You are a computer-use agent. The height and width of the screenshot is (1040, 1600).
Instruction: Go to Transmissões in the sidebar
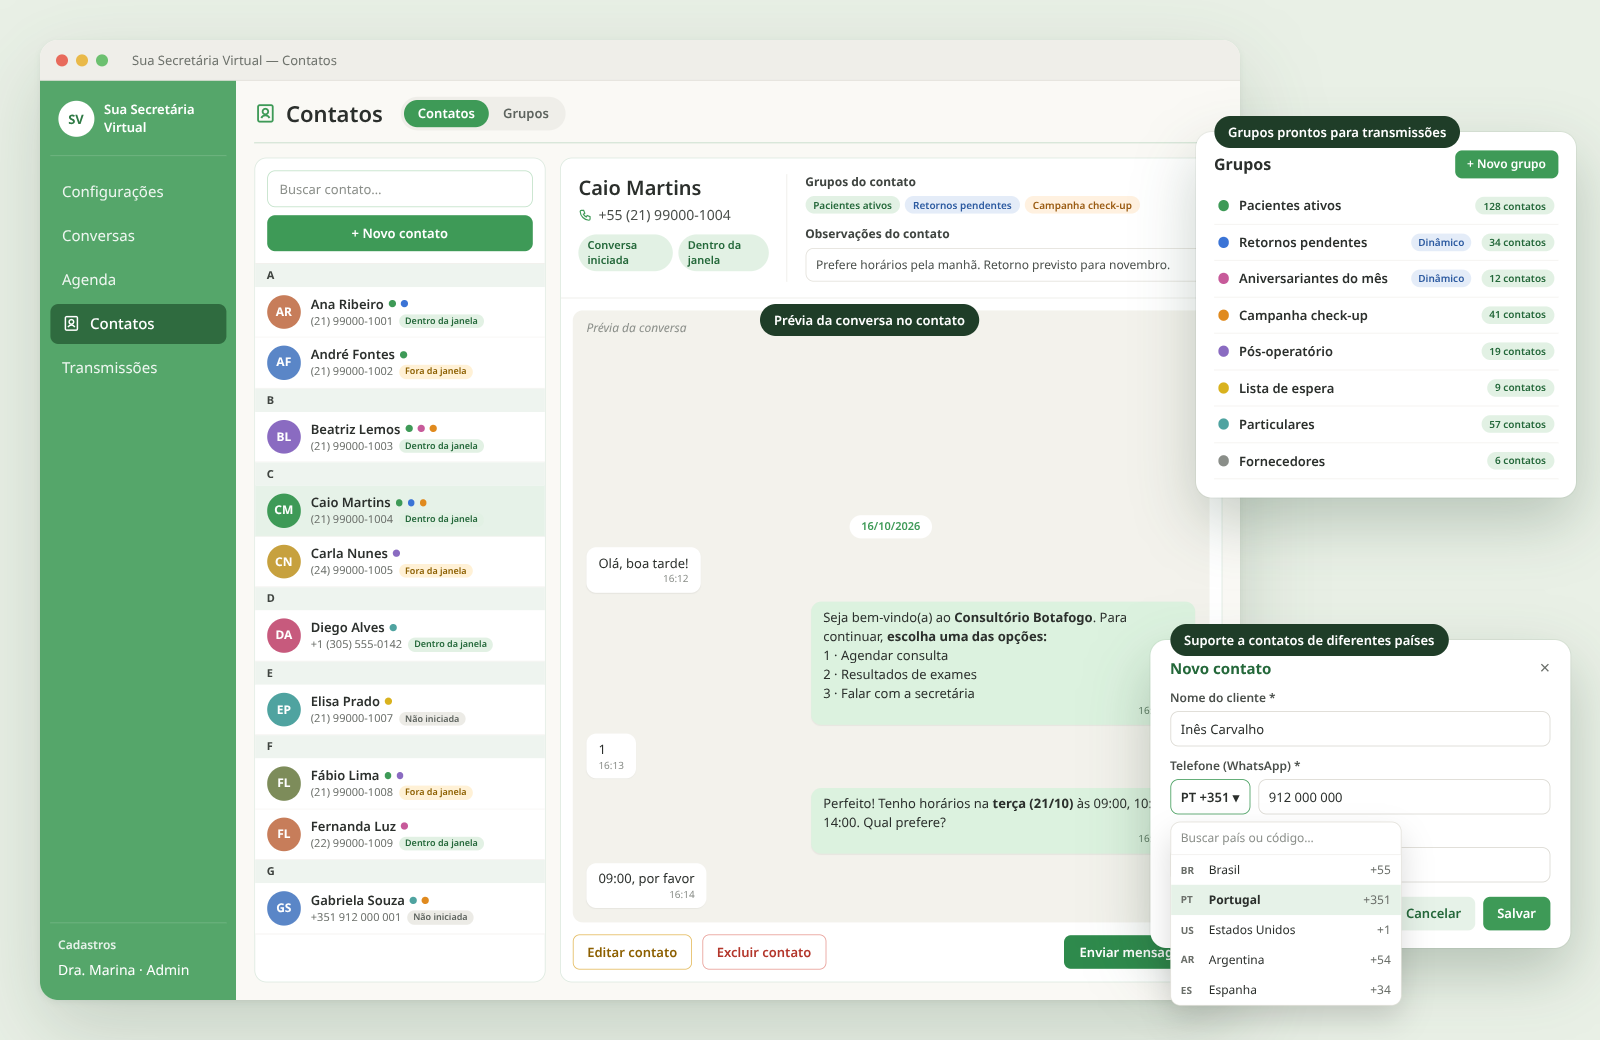coord(138,368)
